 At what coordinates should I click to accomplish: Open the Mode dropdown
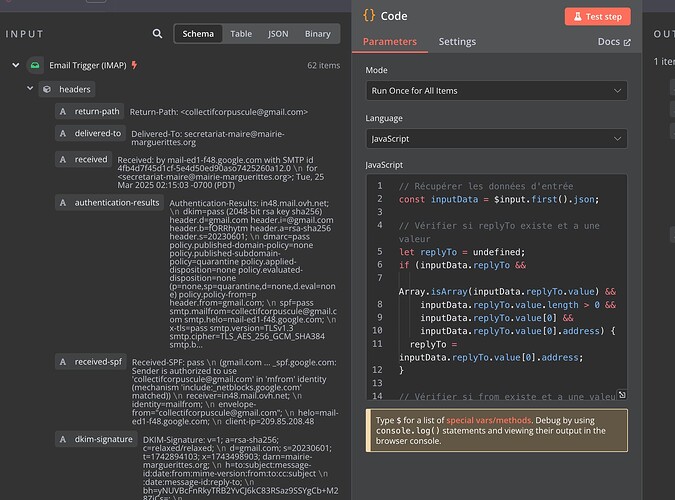[496, 91]
